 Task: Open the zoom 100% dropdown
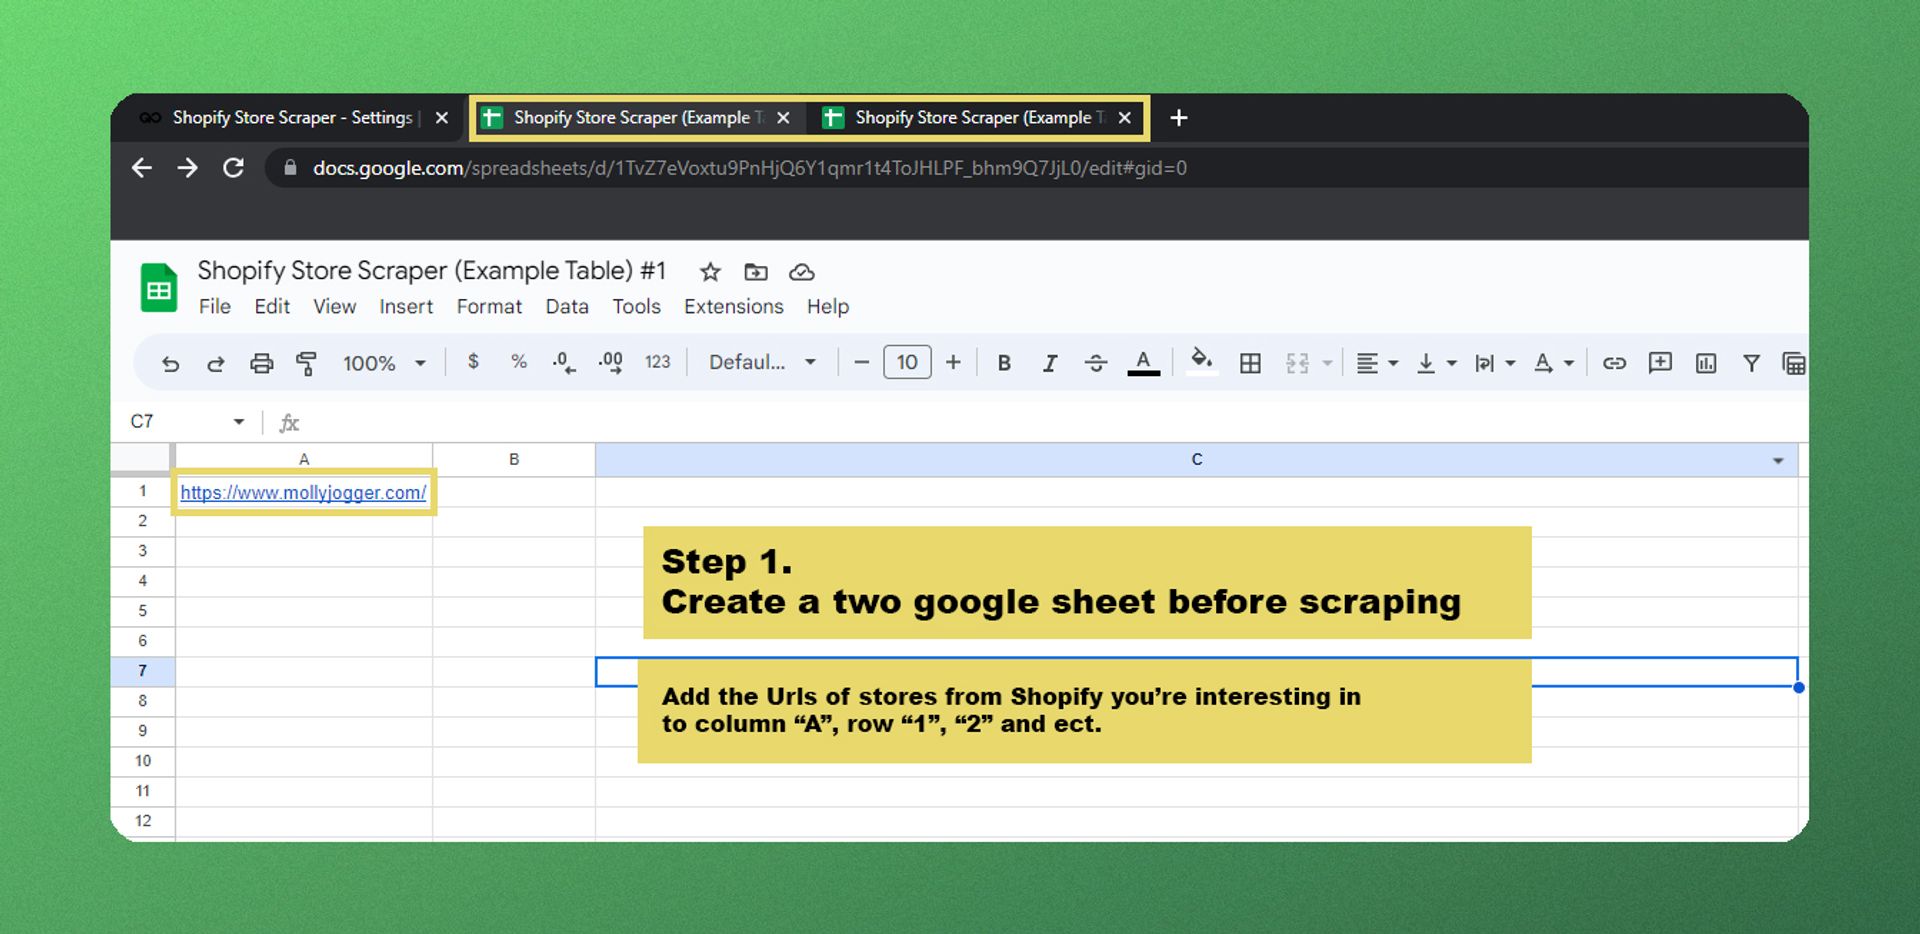tap(384, 363)
